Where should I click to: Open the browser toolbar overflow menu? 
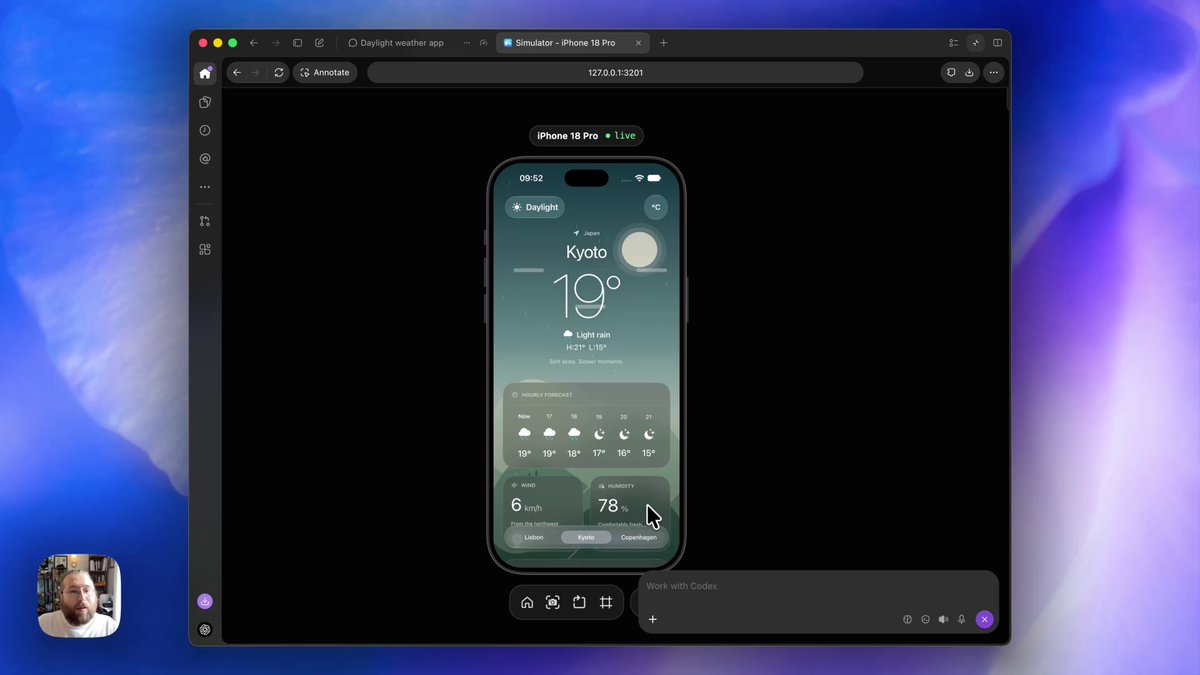993,72
